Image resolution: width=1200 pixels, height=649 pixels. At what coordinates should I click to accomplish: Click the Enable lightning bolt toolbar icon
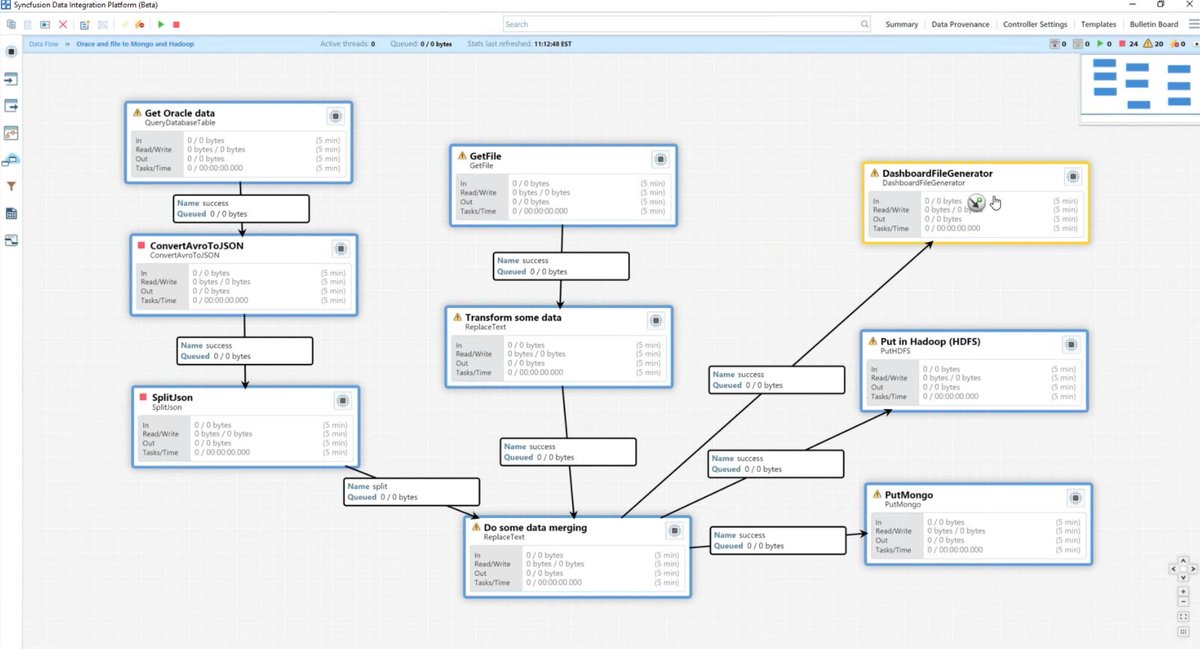coord(124,24)
